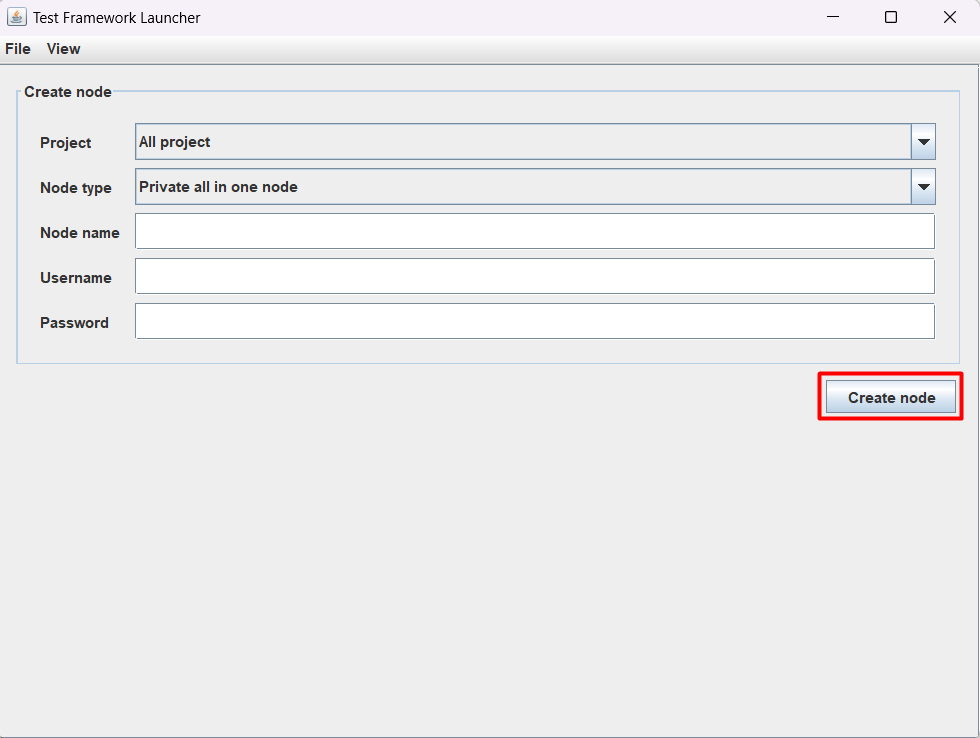Open the File menu

pyautogui.click(x=18, y=49)
